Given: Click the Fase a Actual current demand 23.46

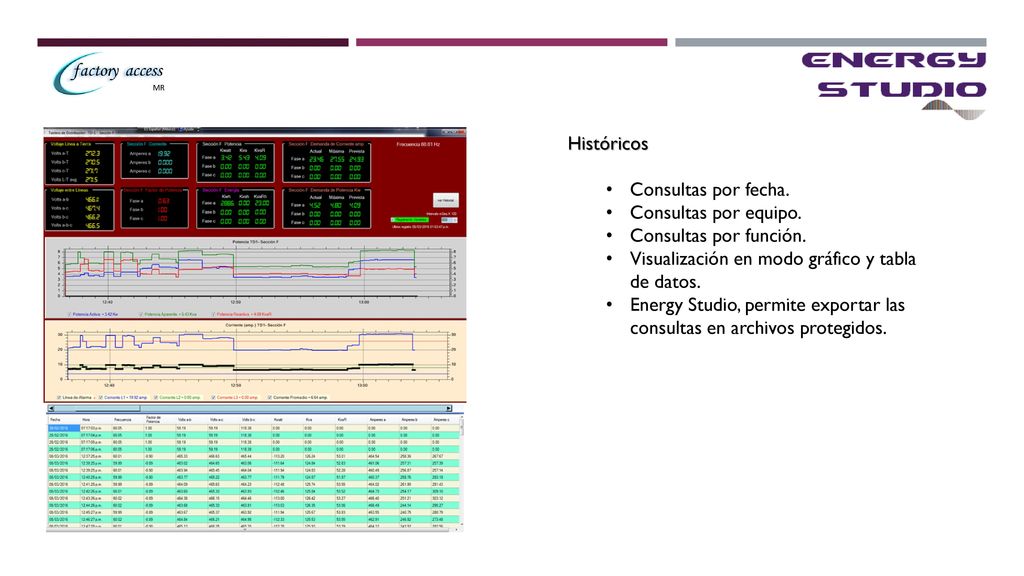Looking at the screenshot, I should coord(316,159).
